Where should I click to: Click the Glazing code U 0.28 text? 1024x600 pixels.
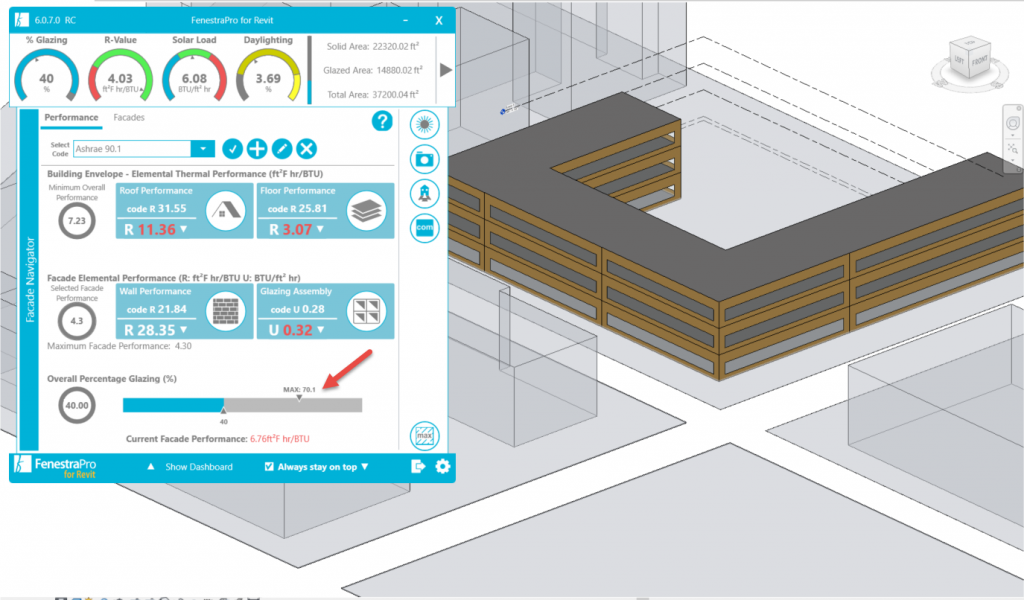click(297, 309)
